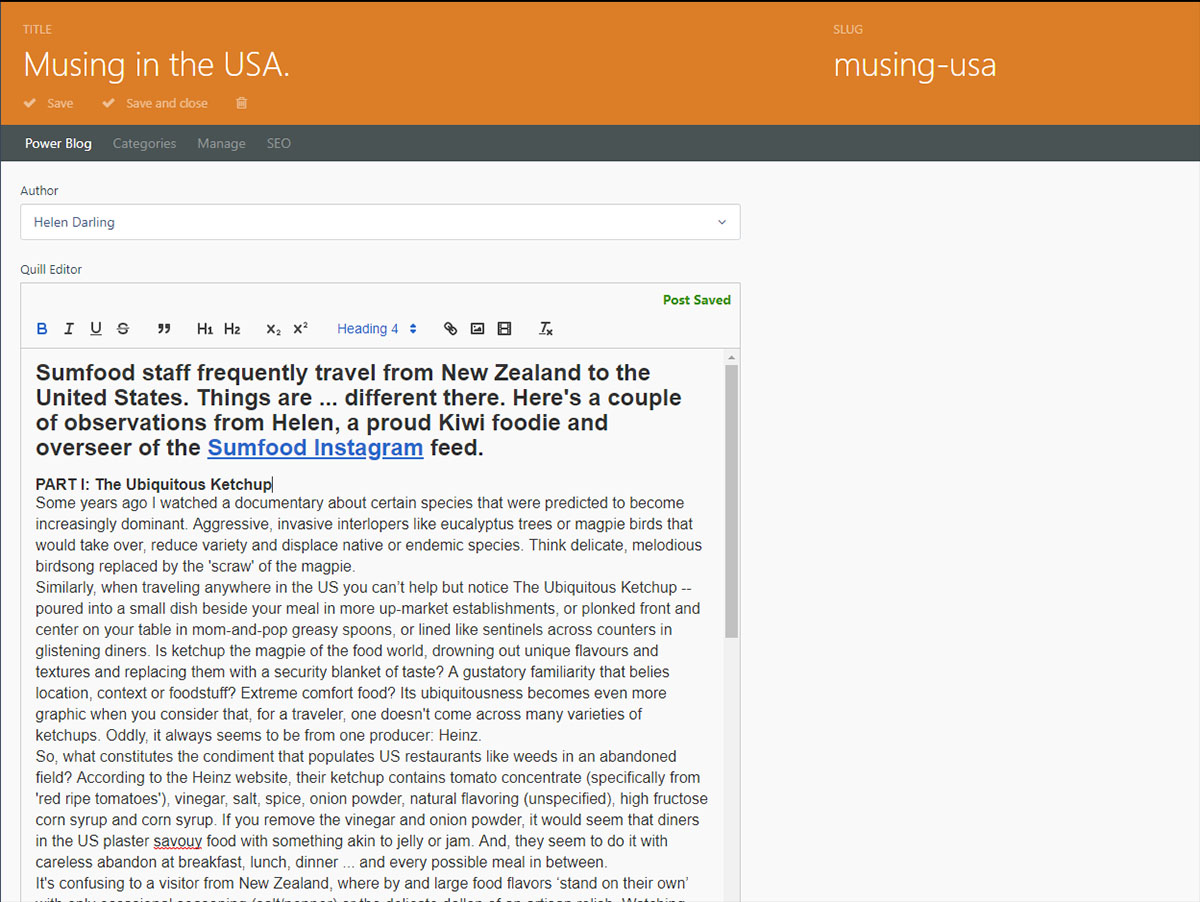Apply blockquote formatting

coord(164,329)
